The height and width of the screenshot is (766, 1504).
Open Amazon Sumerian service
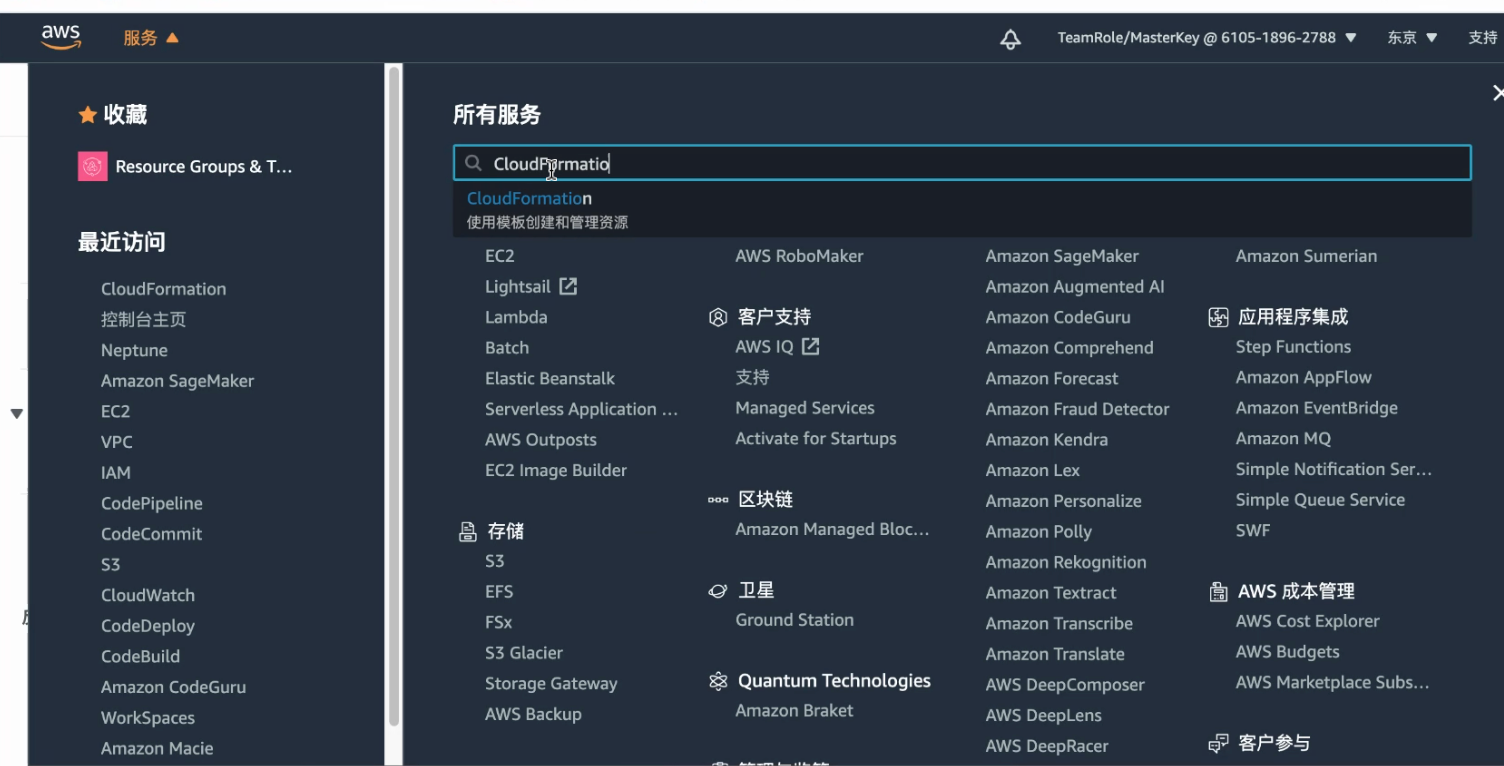point(1306,256)
